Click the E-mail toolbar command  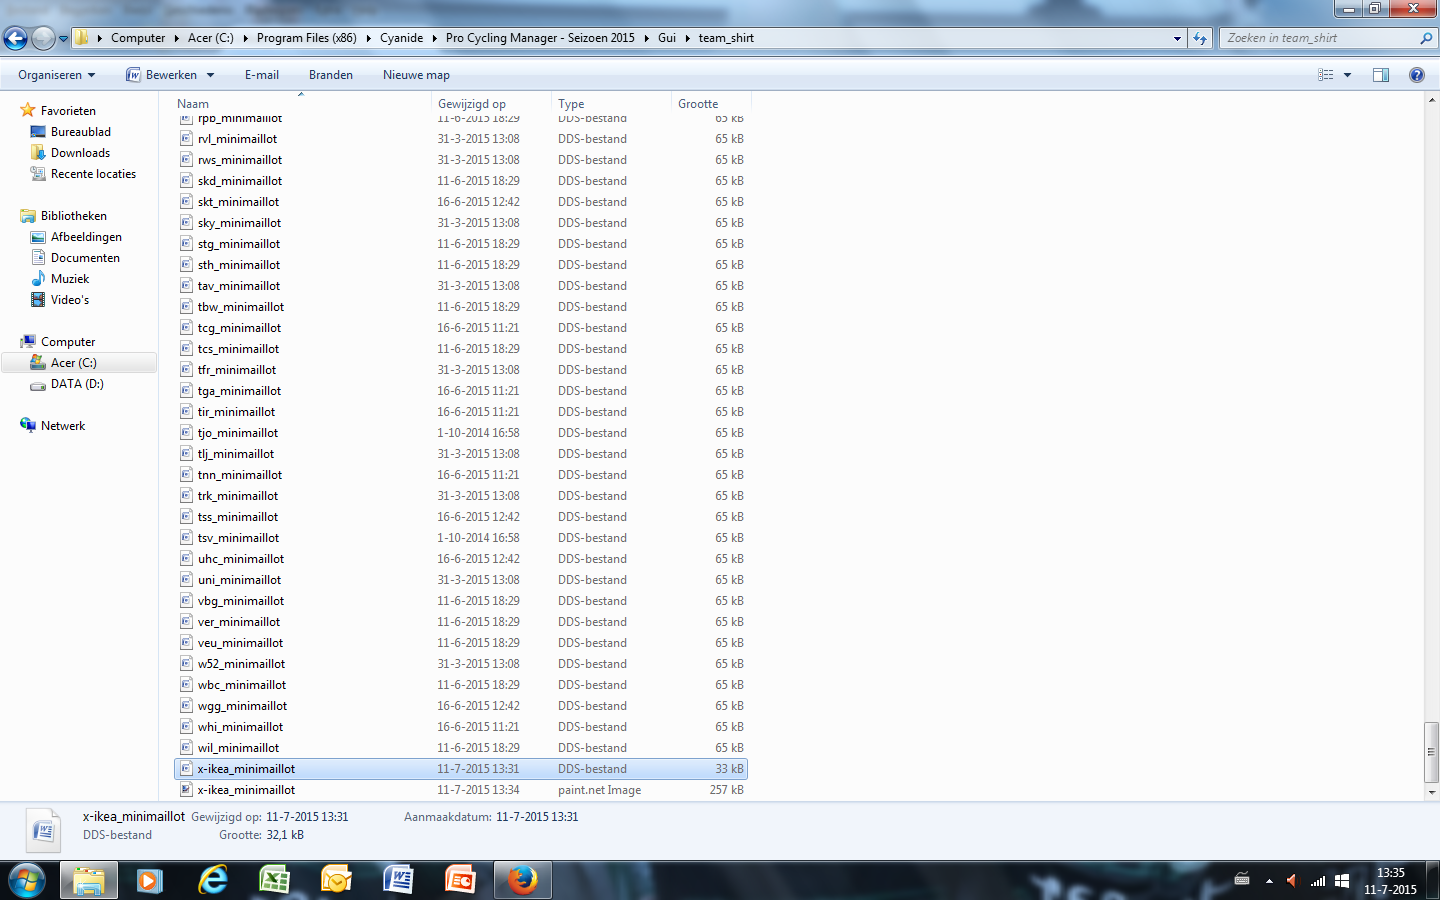coord(261,75)
